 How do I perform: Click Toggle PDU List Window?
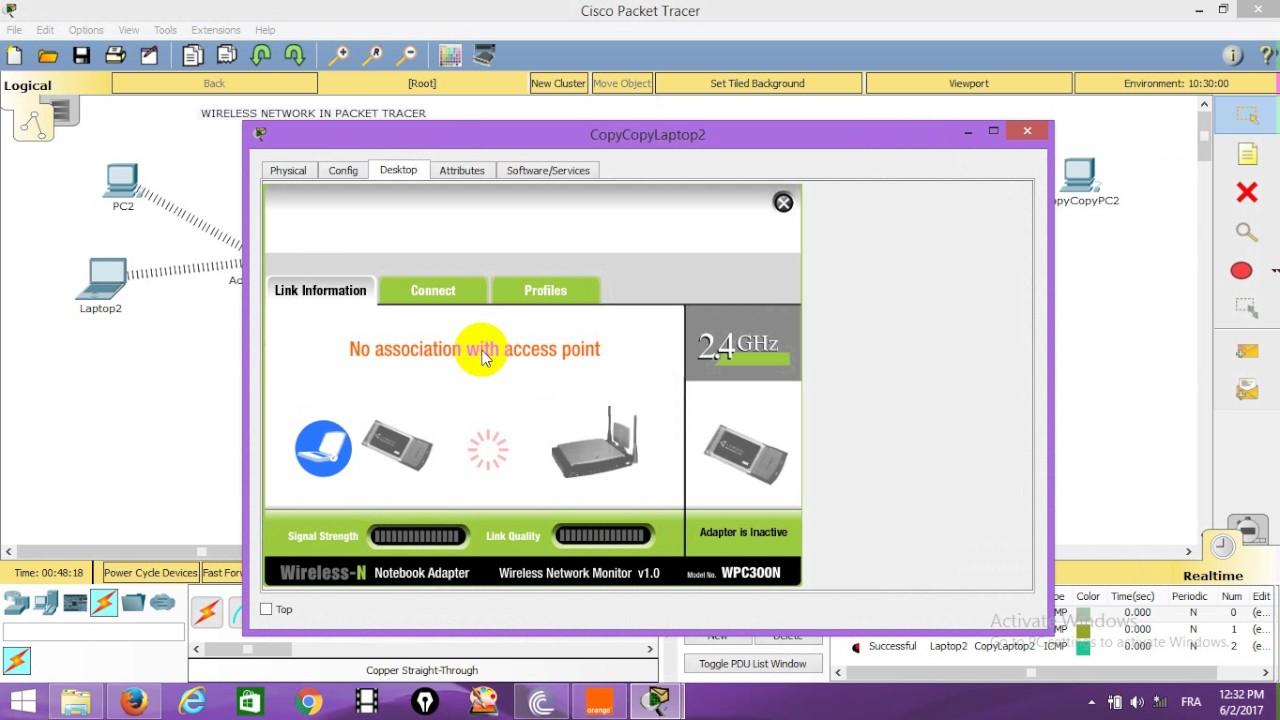point(752,664)
